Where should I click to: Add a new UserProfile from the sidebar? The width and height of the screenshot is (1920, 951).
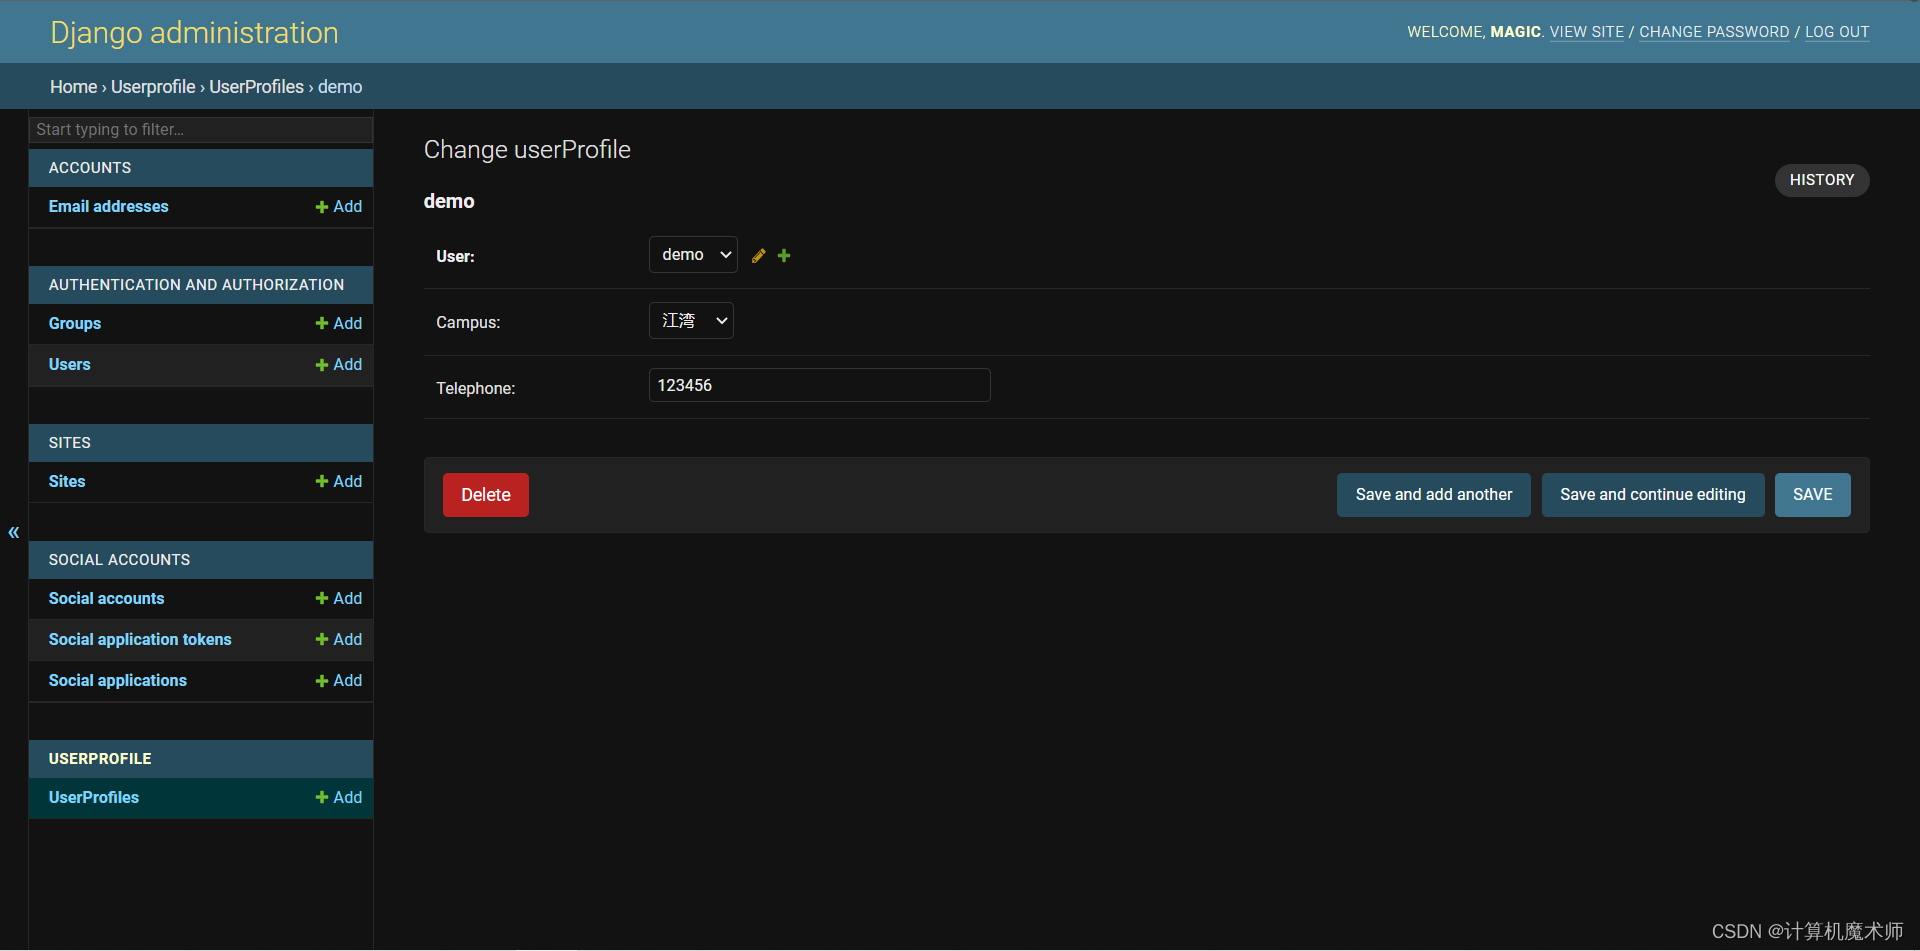(x=339, y=798)
